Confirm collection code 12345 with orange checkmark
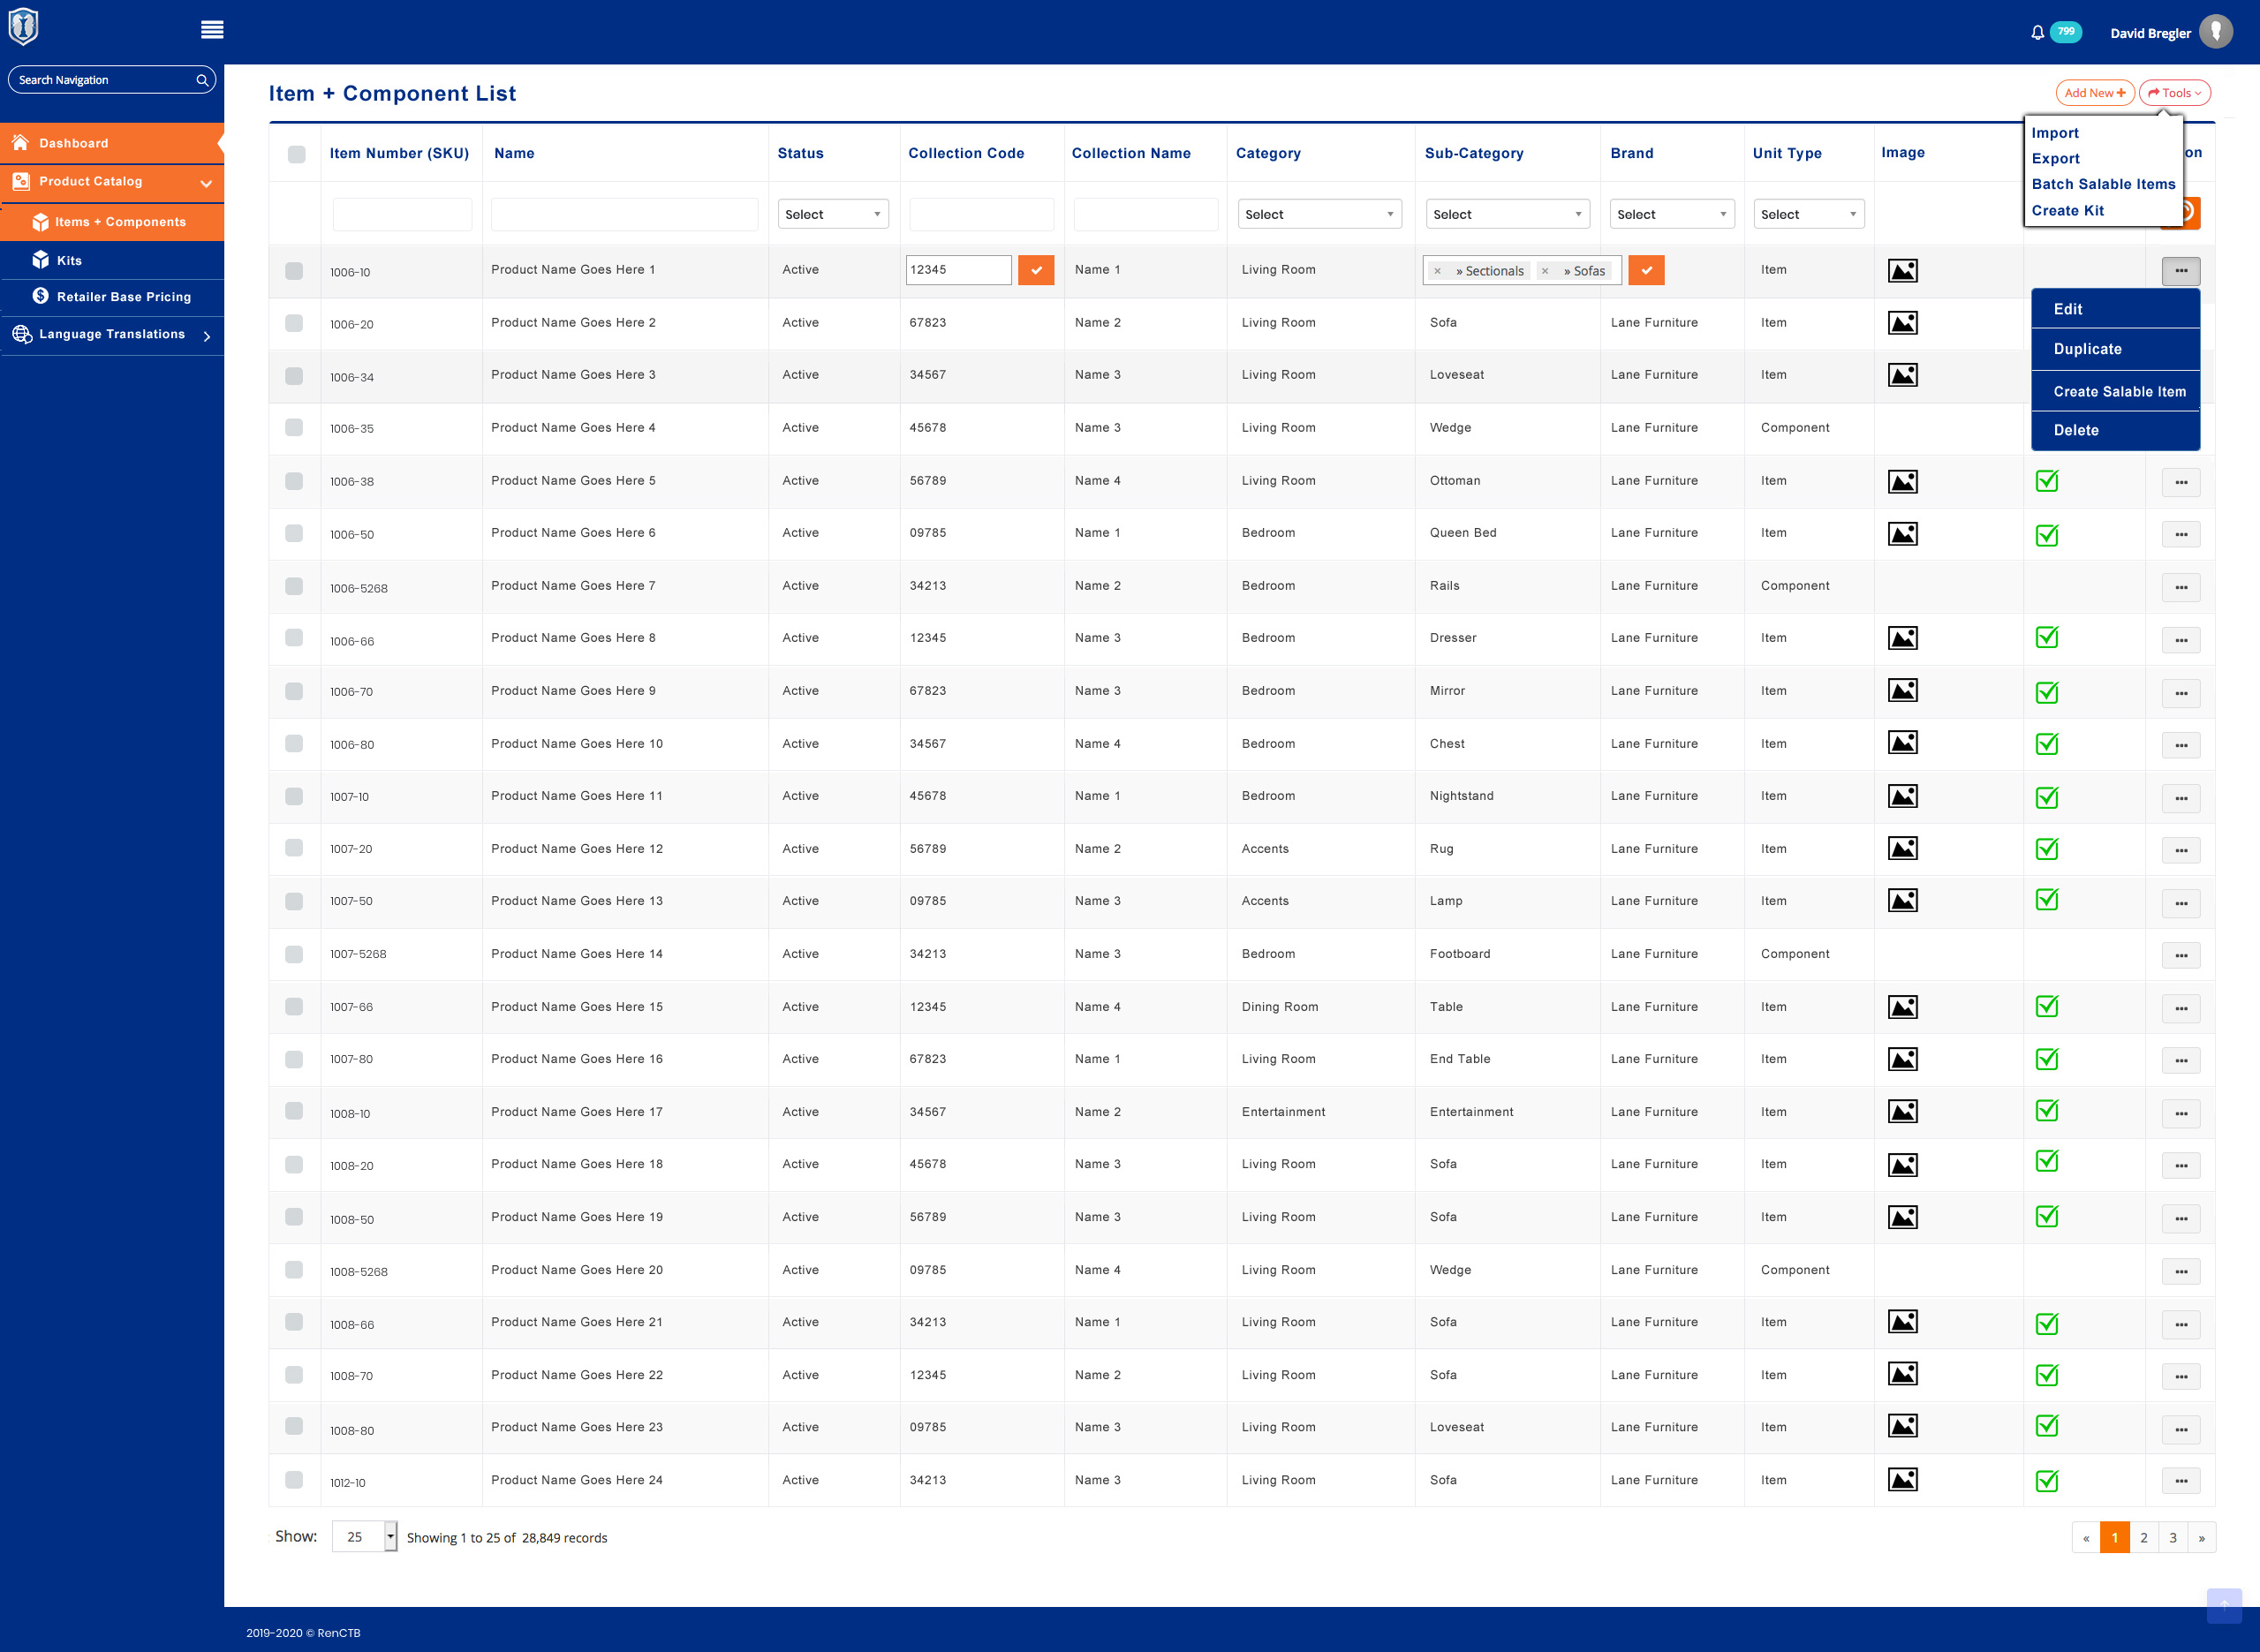 (1036, 270)
